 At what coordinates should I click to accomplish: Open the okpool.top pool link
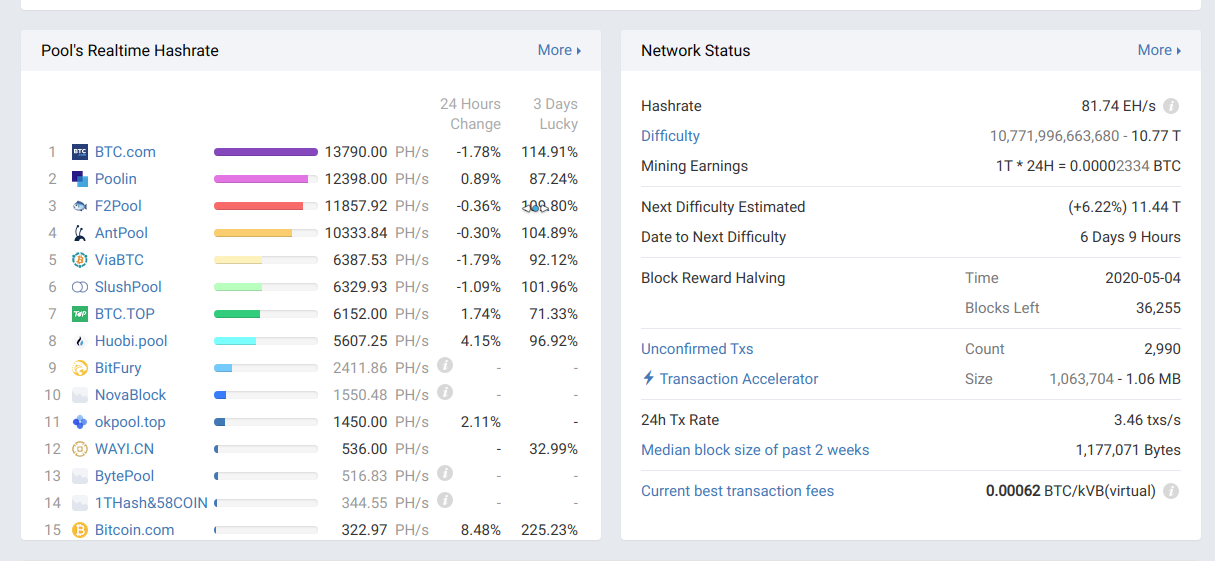tap(130, 422)
